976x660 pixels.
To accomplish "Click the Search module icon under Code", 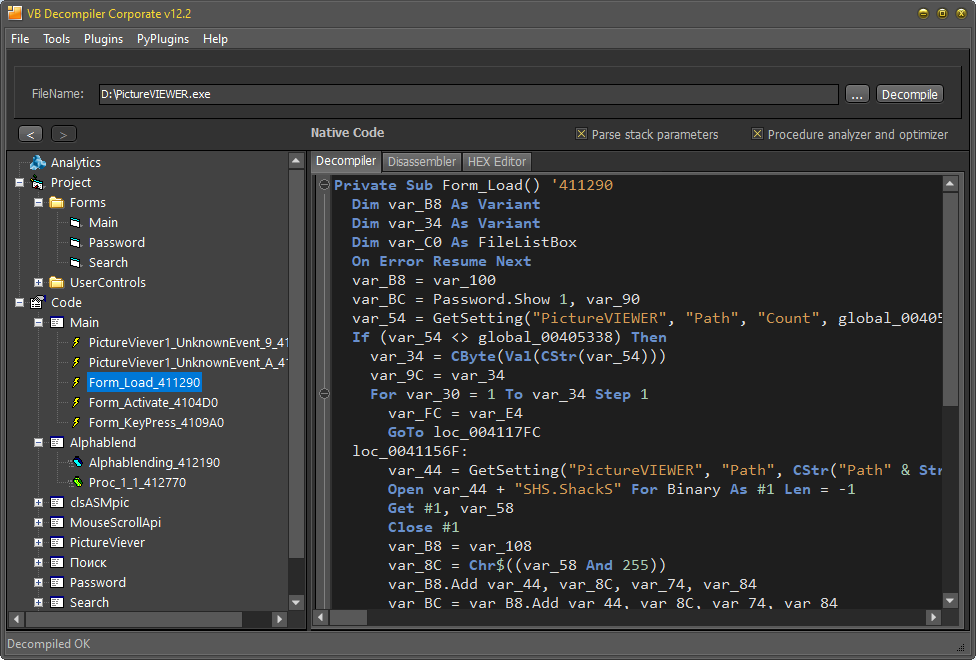I will [x=57, y=602].
